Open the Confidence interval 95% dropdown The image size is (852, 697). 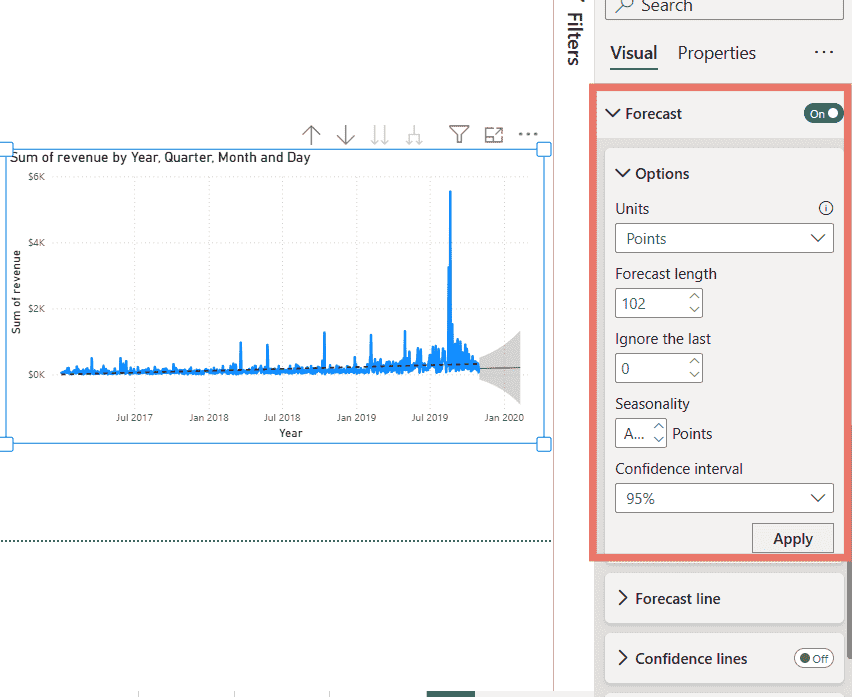[724, 498]
